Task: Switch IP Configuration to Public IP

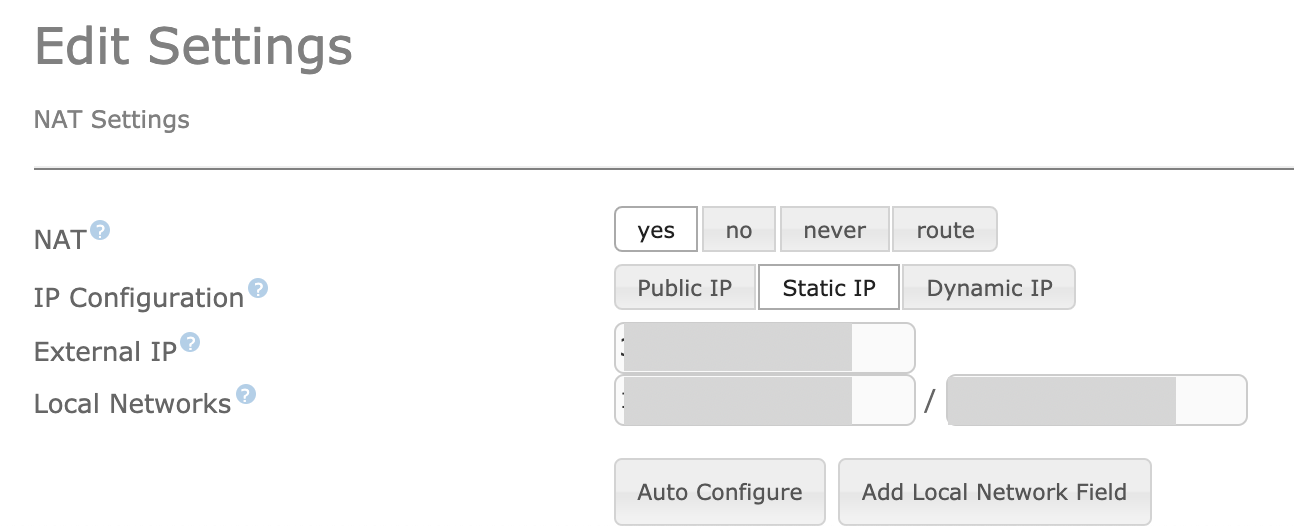Action: [x=685, y=288]
